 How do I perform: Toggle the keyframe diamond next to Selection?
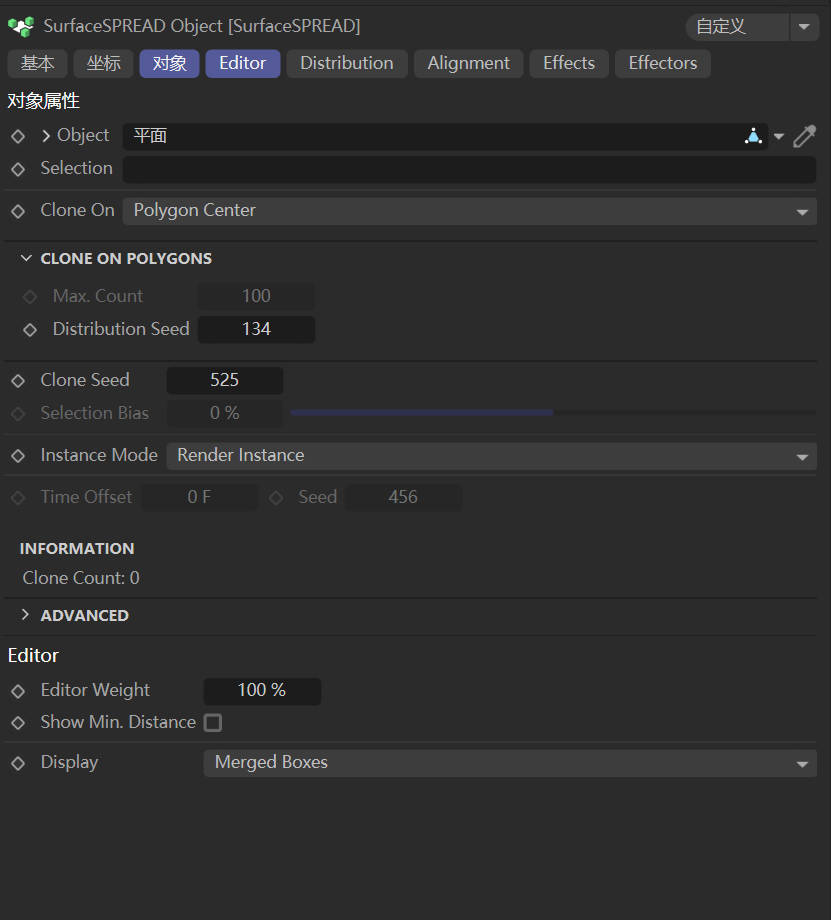[17, 168]
